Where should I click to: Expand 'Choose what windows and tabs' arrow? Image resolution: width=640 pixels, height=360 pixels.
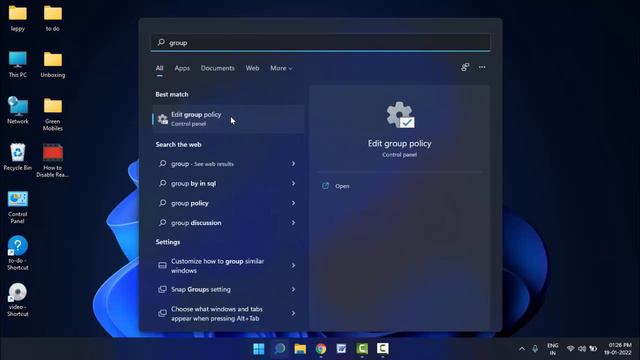[x=293, y=313]
